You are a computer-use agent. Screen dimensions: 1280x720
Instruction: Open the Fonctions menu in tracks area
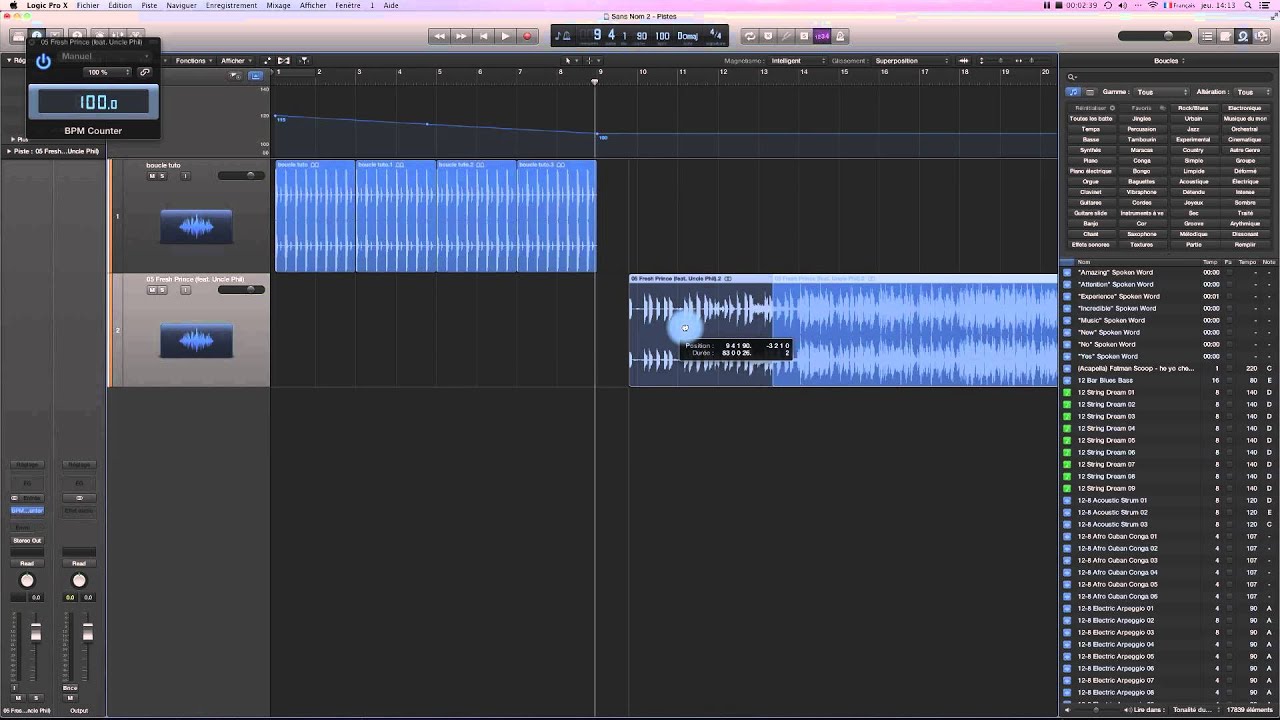[x=193, y=60]
